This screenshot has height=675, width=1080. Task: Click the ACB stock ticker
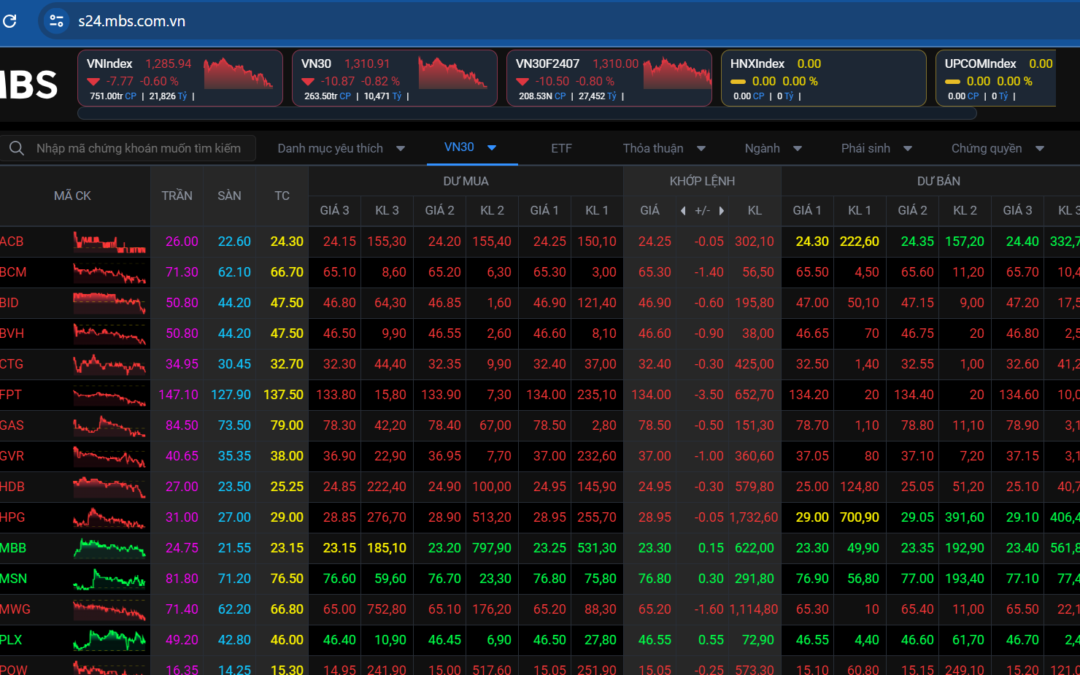(x=12, y=241)
